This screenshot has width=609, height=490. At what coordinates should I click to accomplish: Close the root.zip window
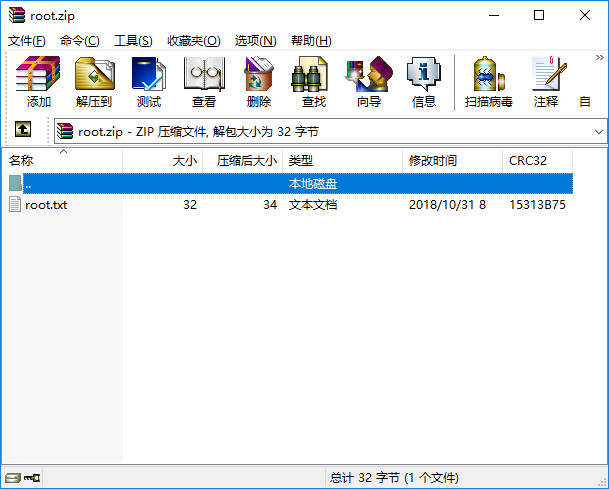click(x=585, y=16)
